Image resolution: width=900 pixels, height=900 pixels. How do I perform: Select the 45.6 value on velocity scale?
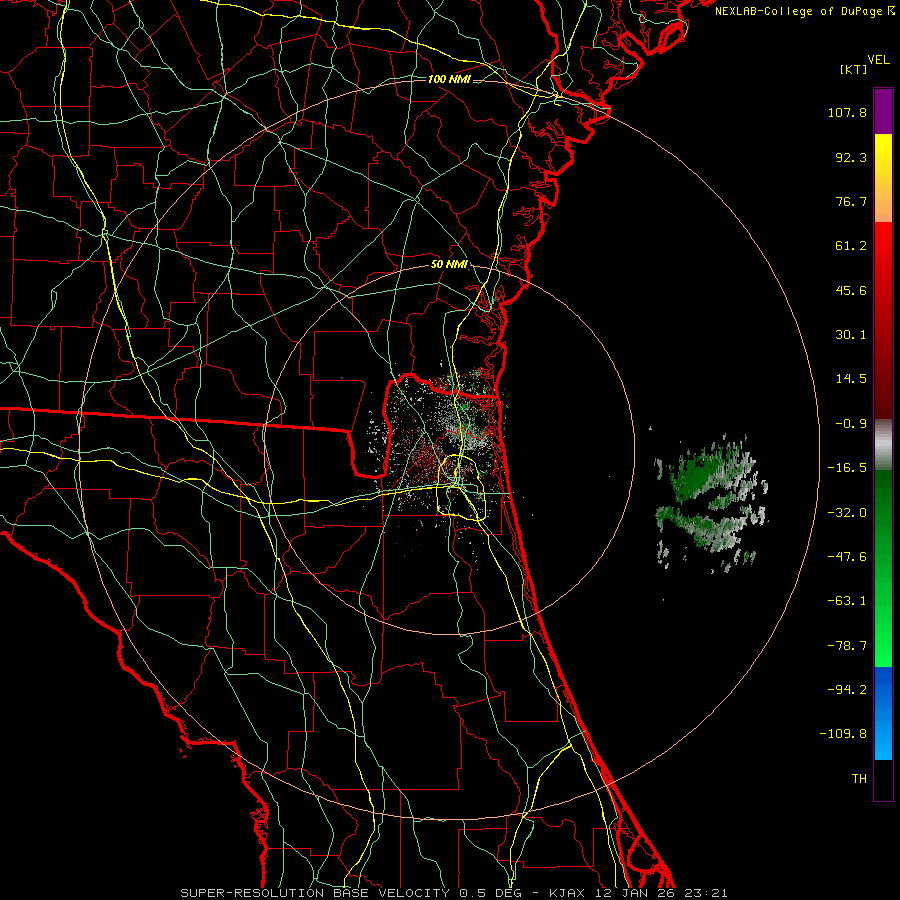click(x=851, y=290)
